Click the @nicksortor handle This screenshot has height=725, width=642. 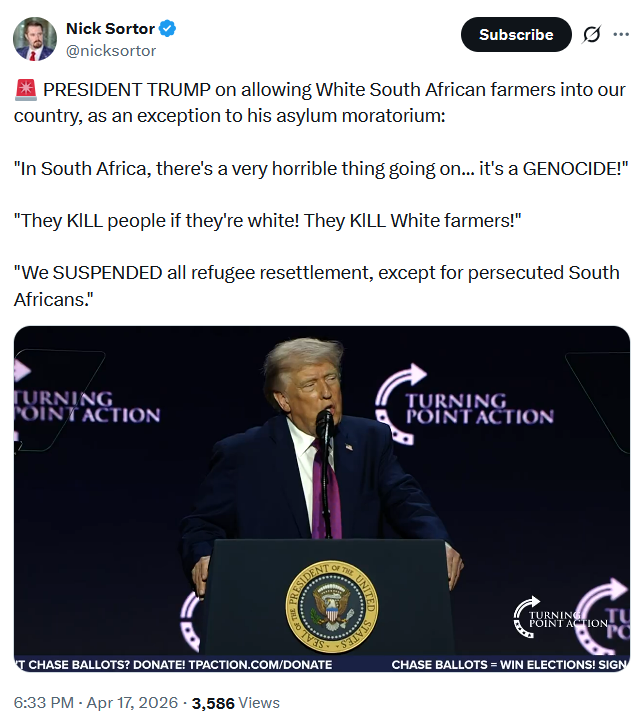tap(111, 51)
